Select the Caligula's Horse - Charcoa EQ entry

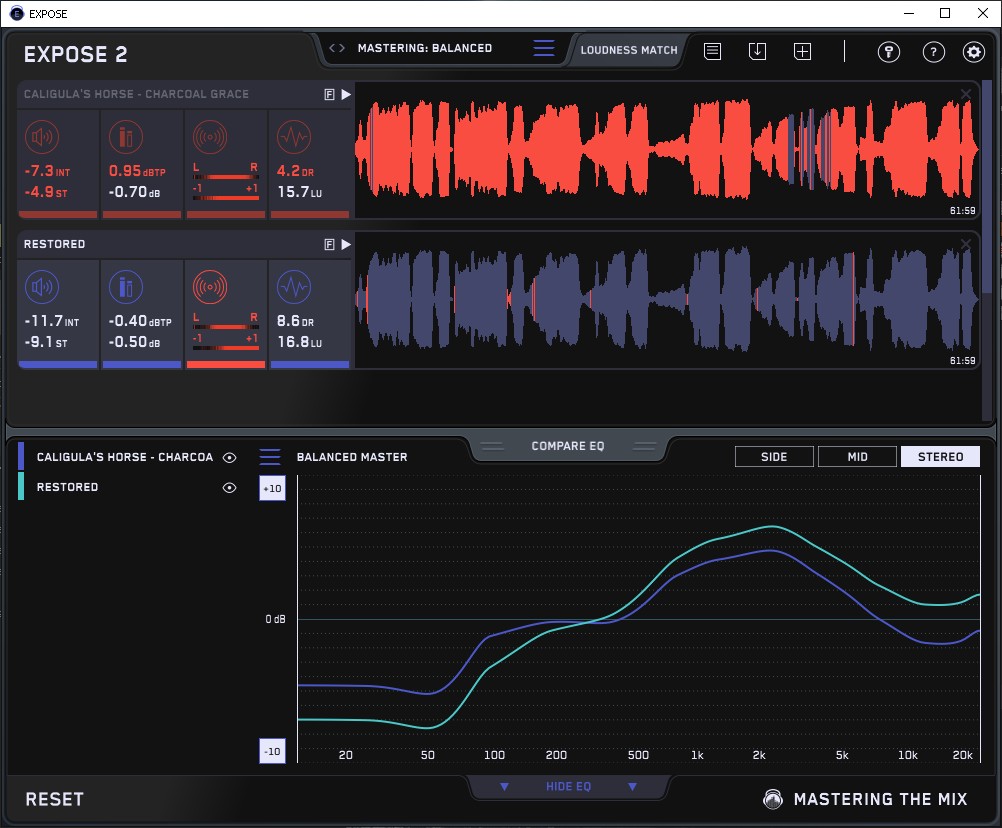[125, 457]
